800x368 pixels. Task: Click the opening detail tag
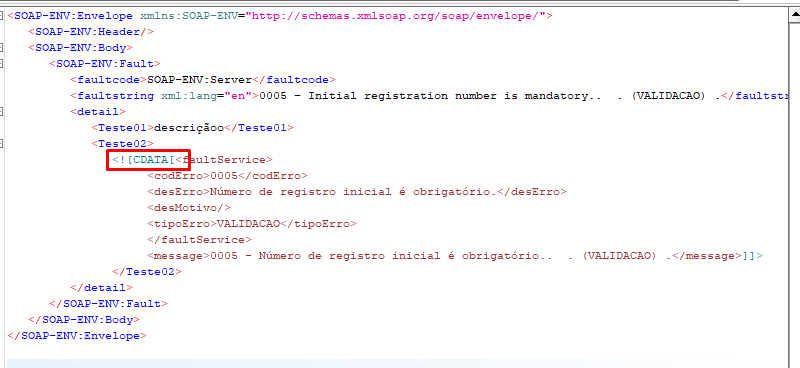(x=98, y=111)
